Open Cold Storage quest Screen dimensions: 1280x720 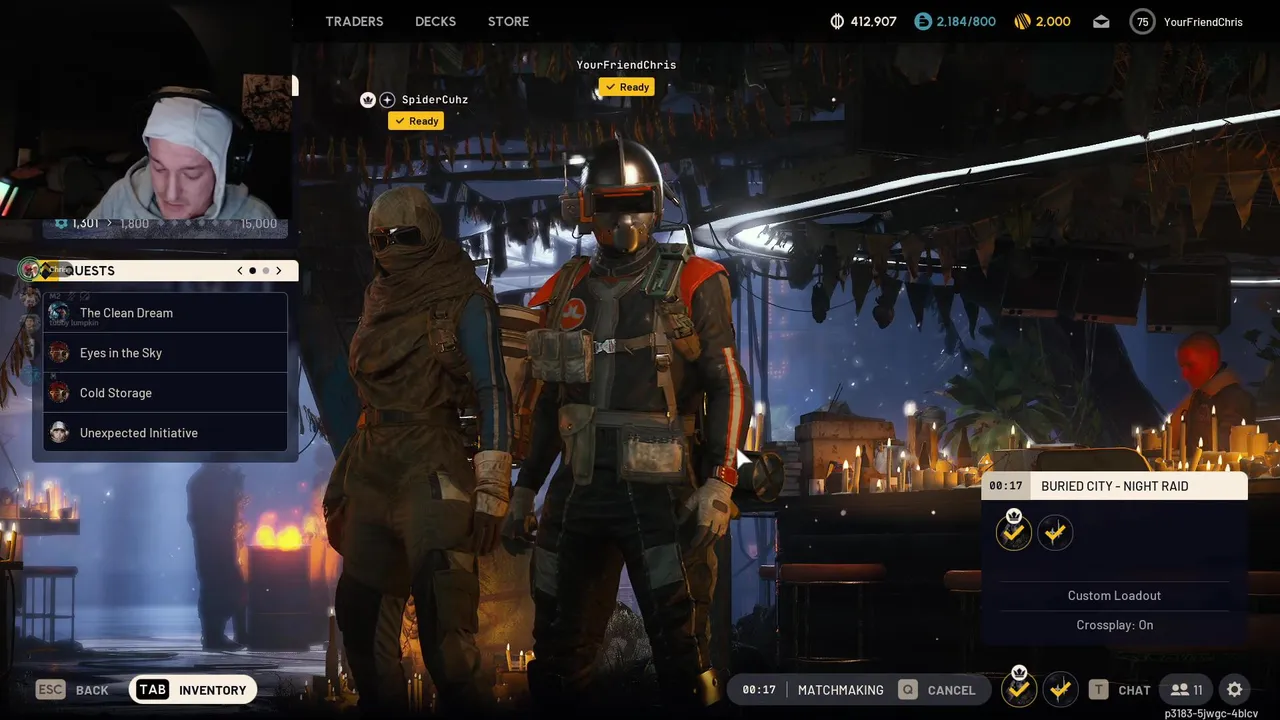tap(166, 393)
